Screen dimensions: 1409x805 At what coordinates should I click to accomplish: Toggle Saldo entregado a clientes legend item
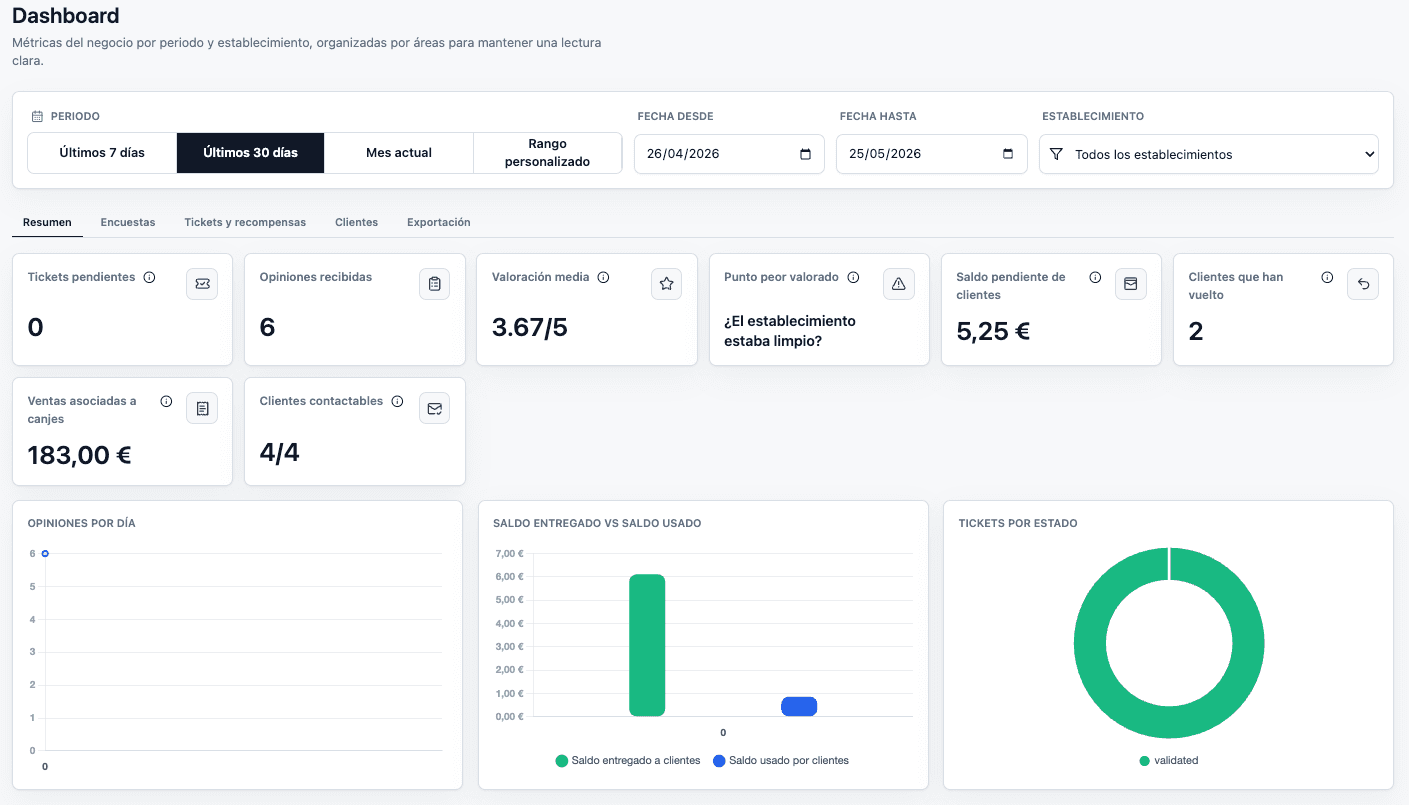coord(628,760)
